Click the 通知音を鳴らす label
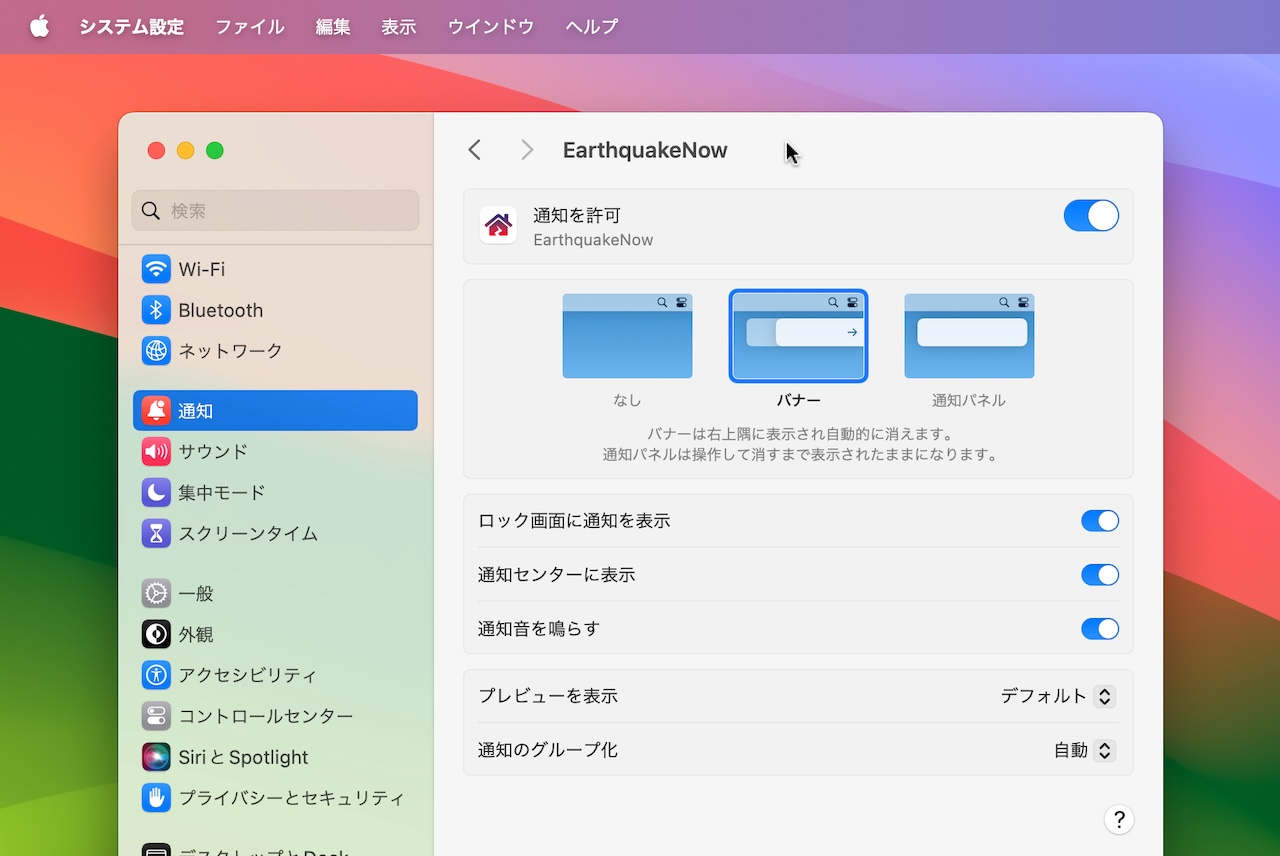Image resolution: width=1280 pixels, height=856 pixels. (539, 629)
